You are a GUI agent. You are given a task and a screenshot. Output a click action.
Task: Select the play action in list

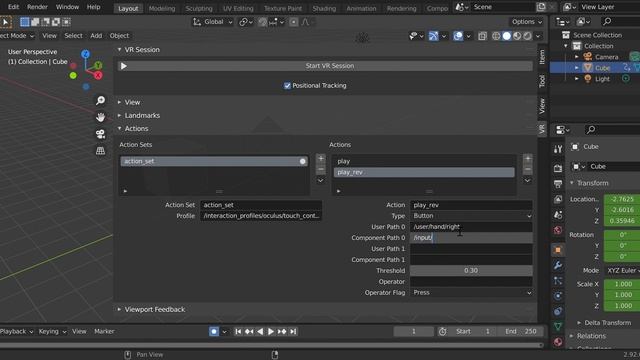click(x=424, y=161)
